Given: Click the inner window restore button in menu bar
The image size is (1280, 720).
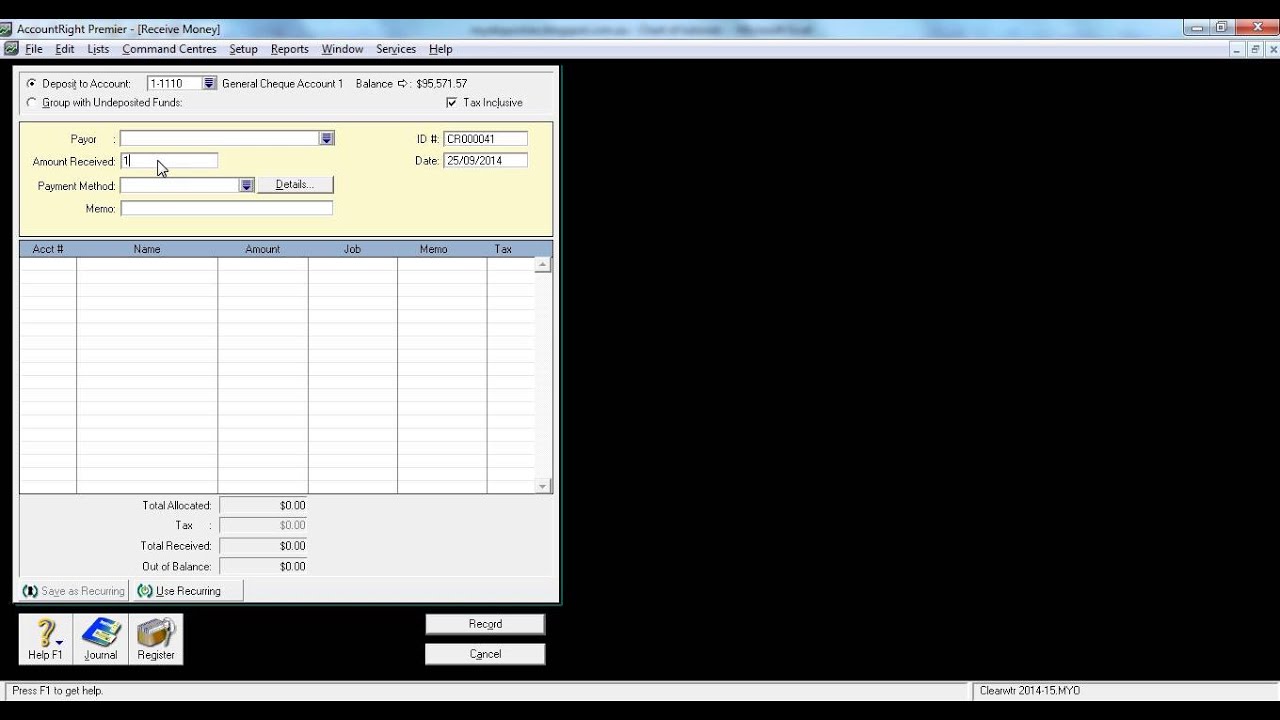Looking at the screenshot, I should [1255, 49].
